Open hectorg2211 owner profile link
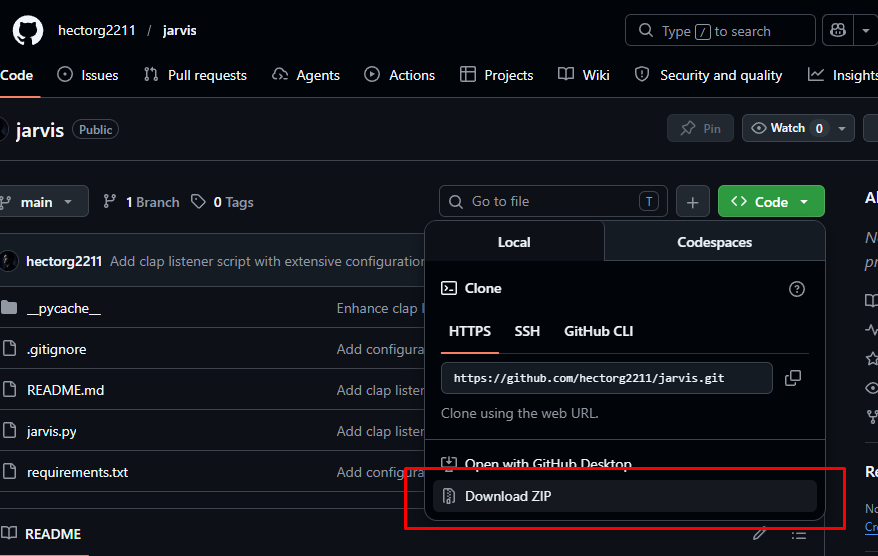The height and width of the screenshot is (556, 878). point(97,30)
